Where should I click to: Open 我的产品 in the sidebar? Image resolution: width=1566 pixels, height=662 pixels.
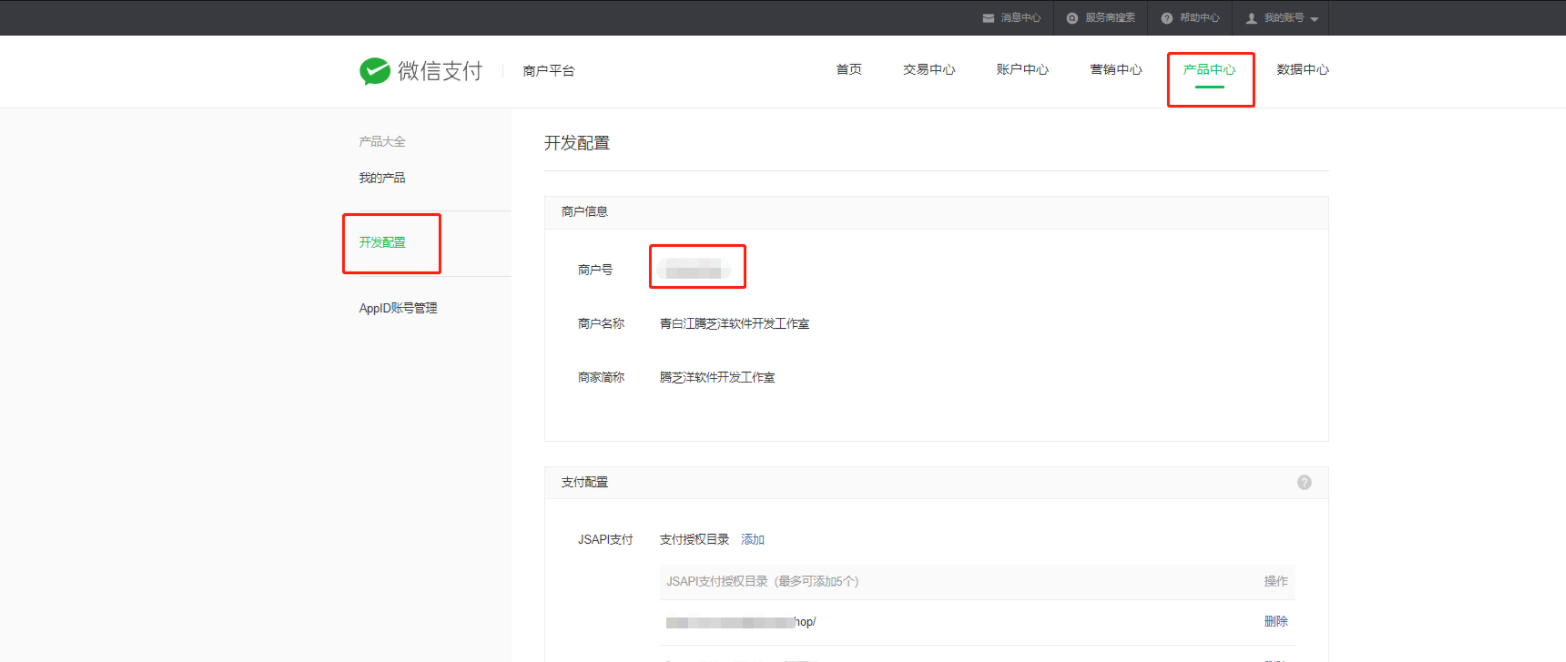pyautogui.click(x=382, y=178)
